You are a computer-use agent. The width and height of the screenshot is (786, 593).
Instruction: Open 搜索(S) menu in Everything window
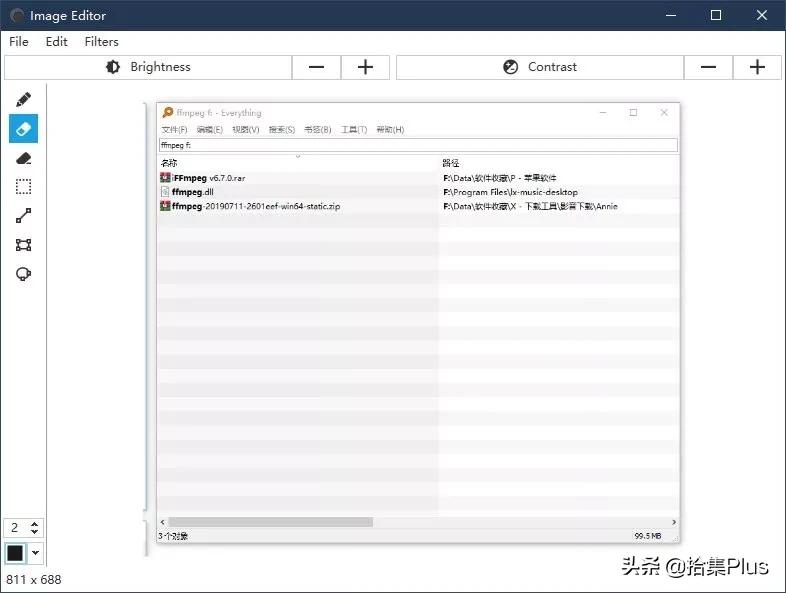pos(282,130)
